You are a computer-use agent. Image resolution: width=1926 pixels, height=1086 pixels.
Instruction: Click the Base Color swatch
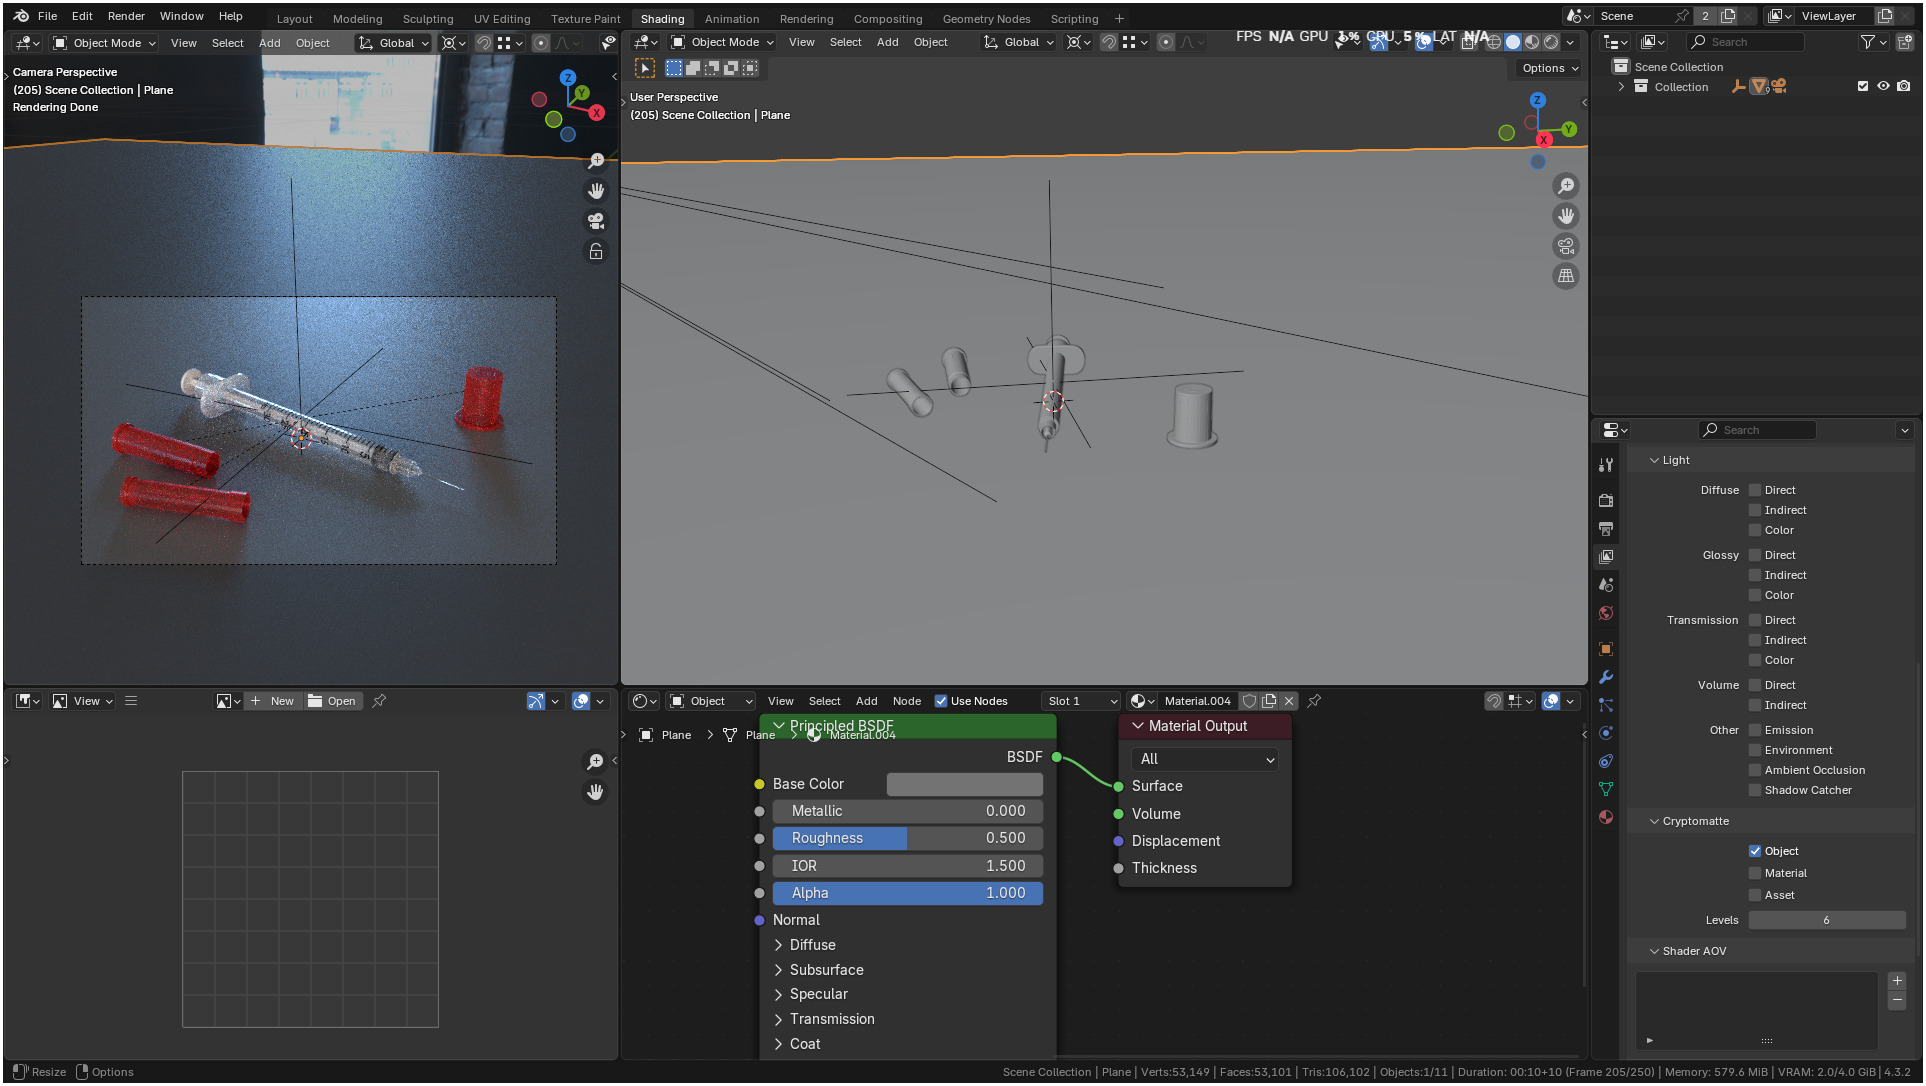[964, 784]
